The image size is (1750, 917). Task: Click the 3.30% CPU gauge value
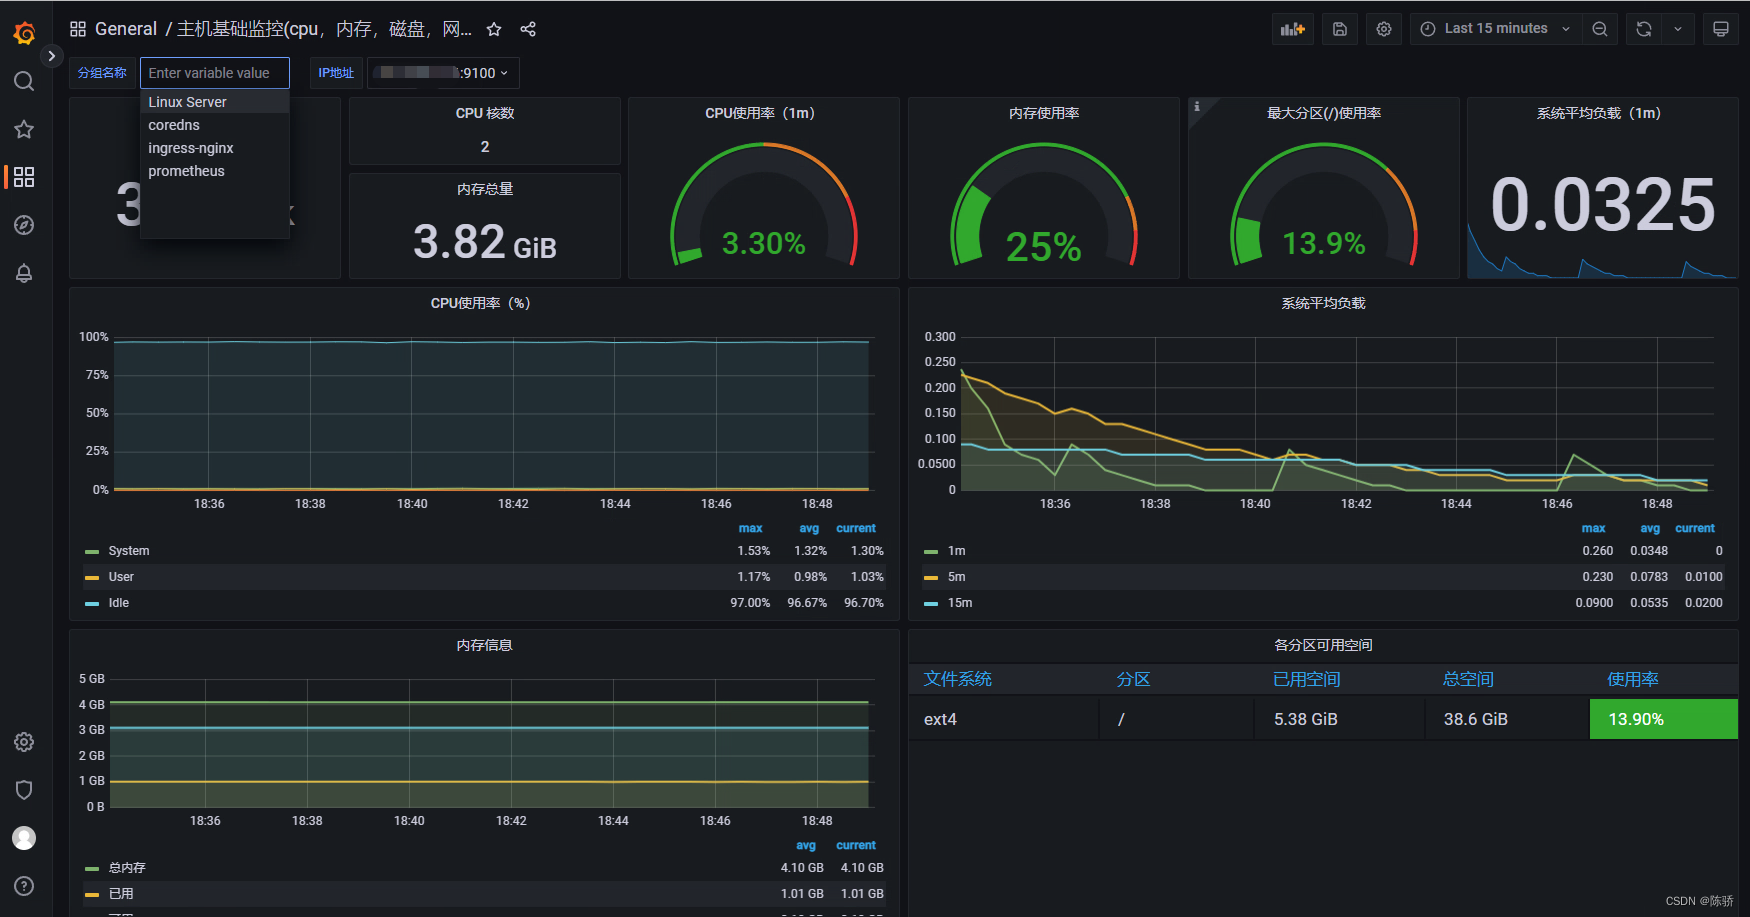coord(763,243)
